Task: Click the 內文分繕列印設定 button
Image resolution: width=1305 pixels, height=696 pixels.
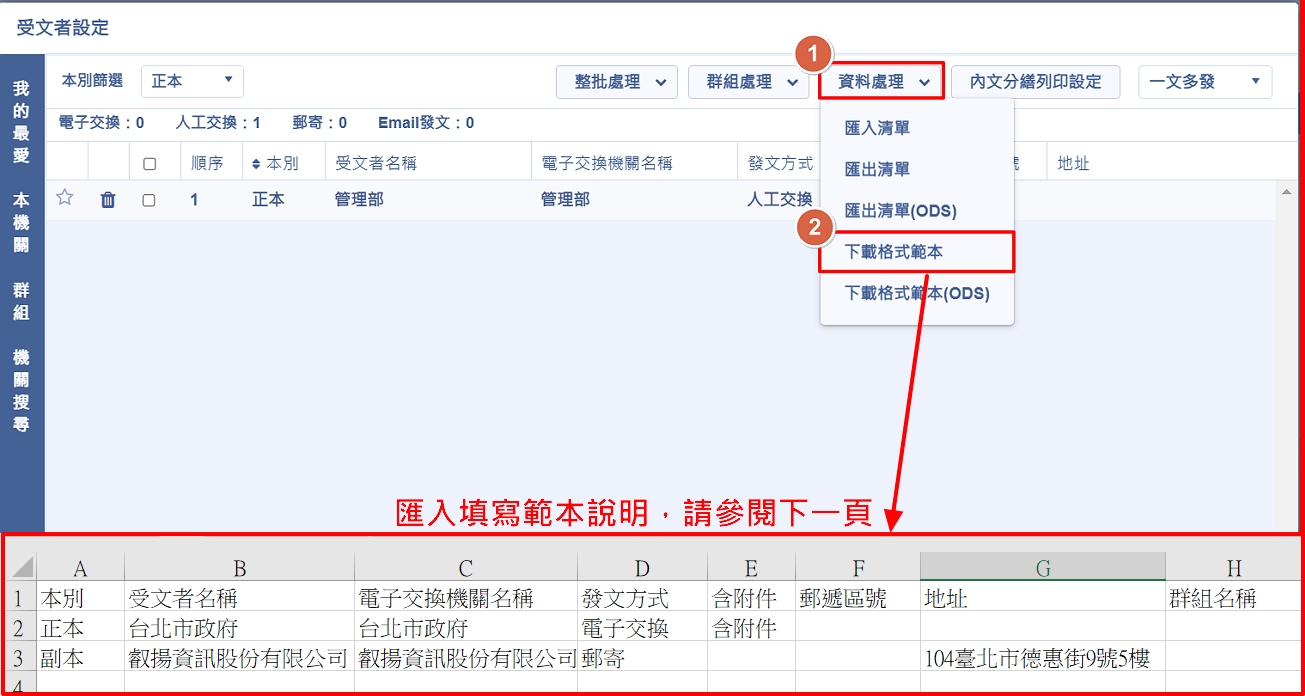Action: 1035,82
